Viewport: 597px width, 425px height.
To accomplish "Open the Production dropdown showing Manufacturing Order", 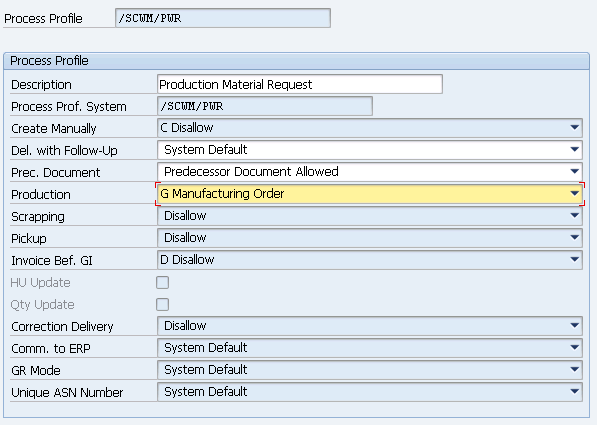I will point(370,194).
